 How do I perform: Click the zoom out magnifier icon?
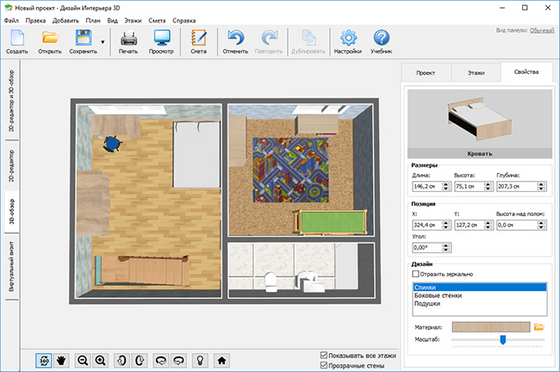coord(83,361)
